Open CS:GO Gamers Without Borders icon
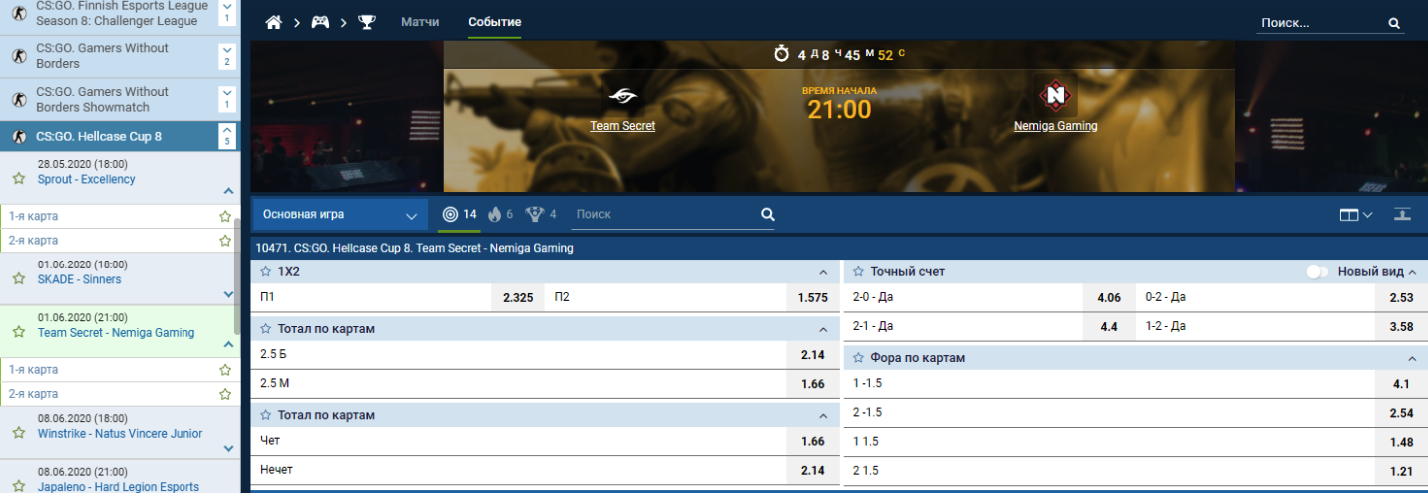The height and width of the screenshot is (493, 1428). click(18, 56)
